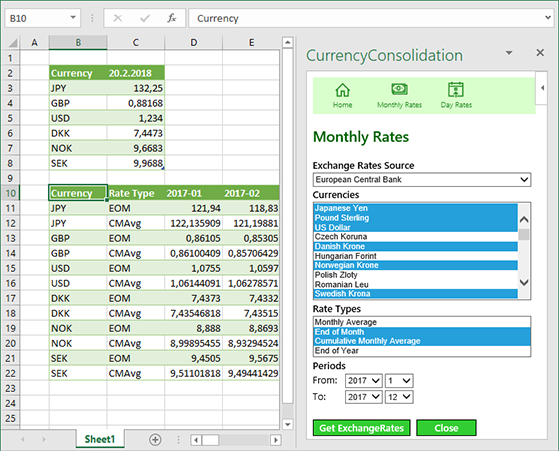Open the Home icon in task pane

point(342,90)
